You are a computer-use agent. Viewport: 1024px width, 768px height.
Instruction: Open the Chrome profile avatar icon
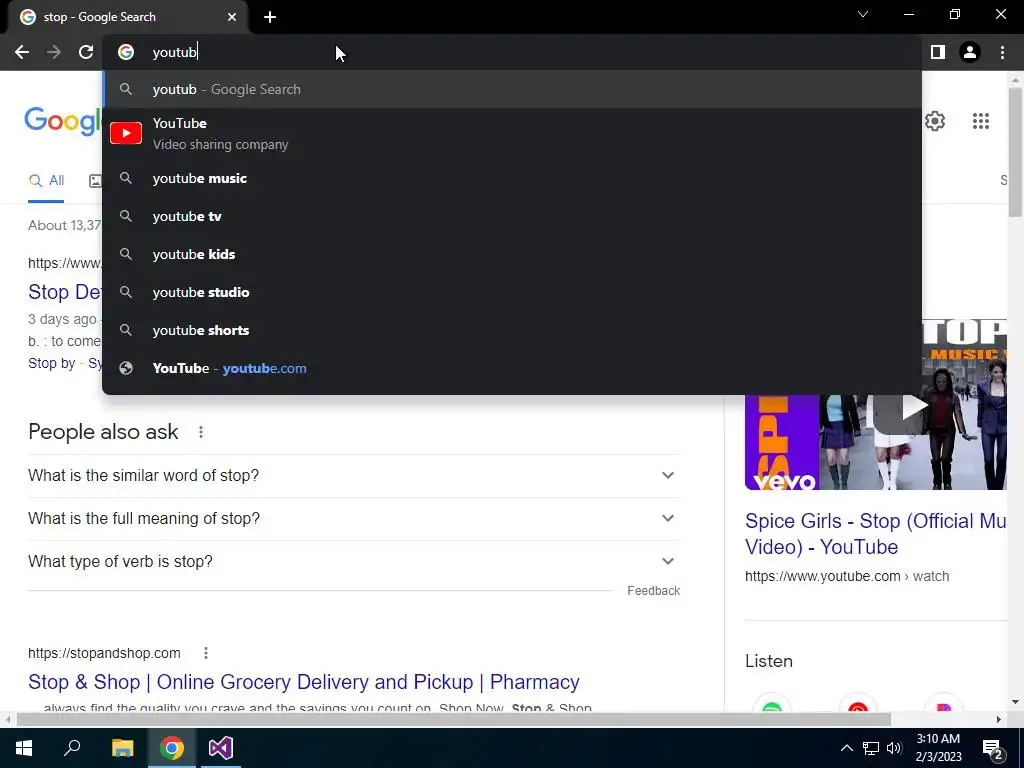pos(970,52)
